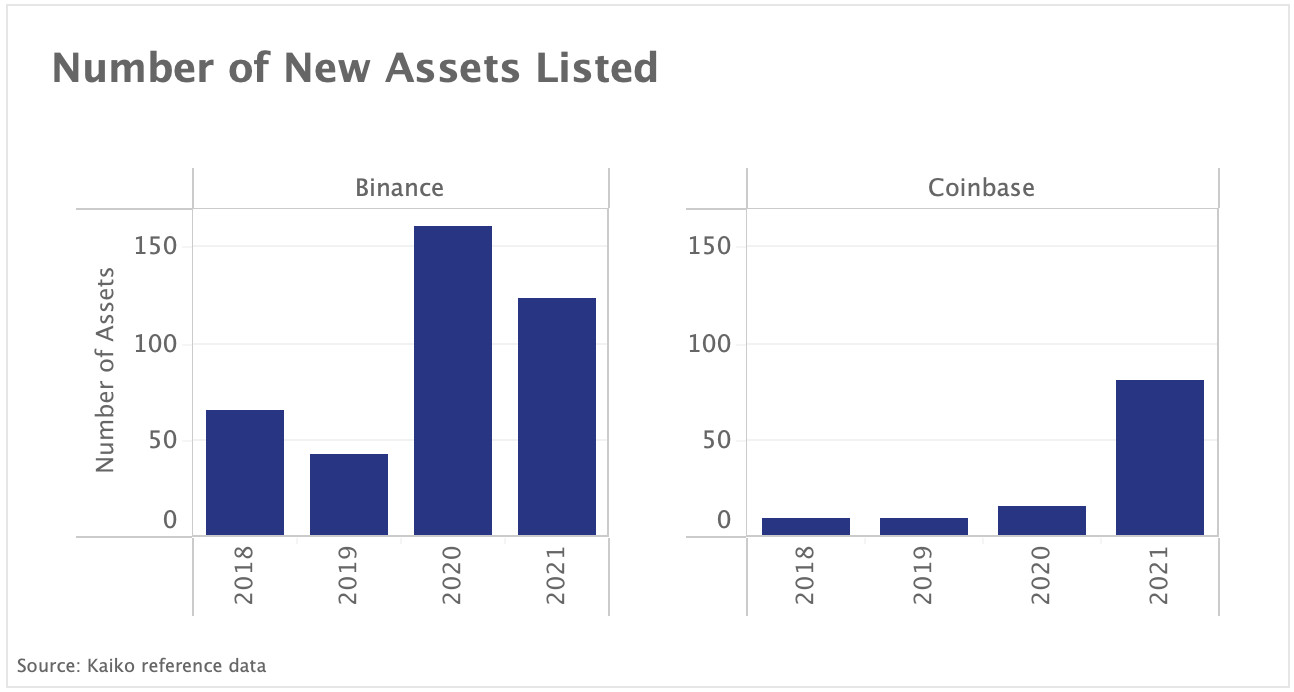Click the chart title "Number of New Assets Listed"
Screen dimensions: 1294x692
point(355,69)
